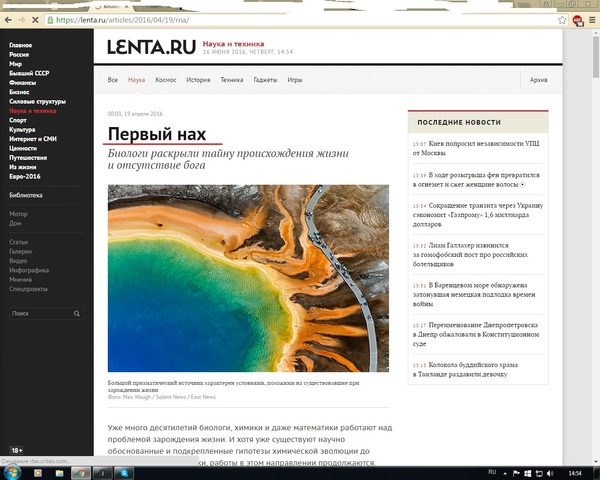The height and width of the screenshot is (480, 600).
Task: Open Евро-2016 in the sidebar
Action: pos(25,176)
